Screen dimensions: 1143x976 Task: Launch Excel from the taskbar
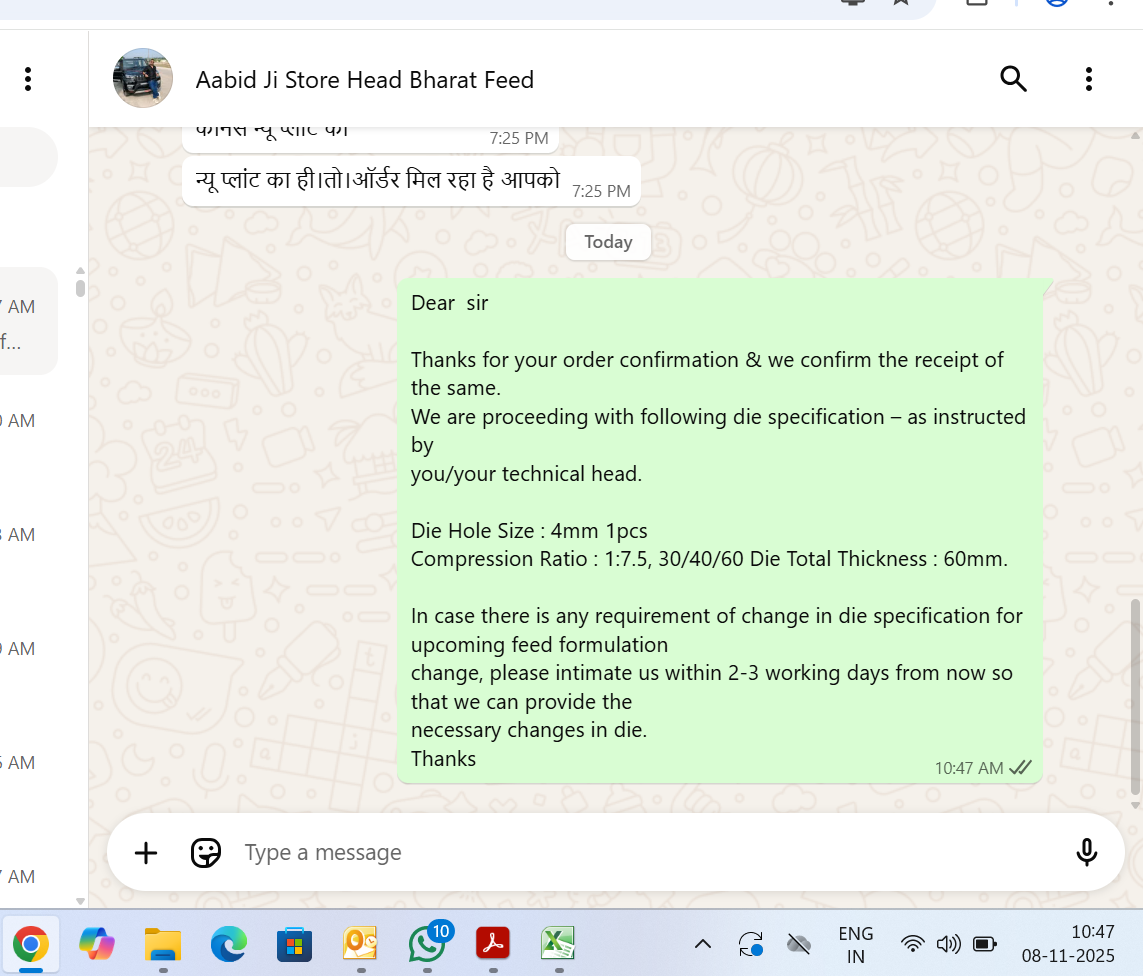pyautogui.click(x=558, y=944)
